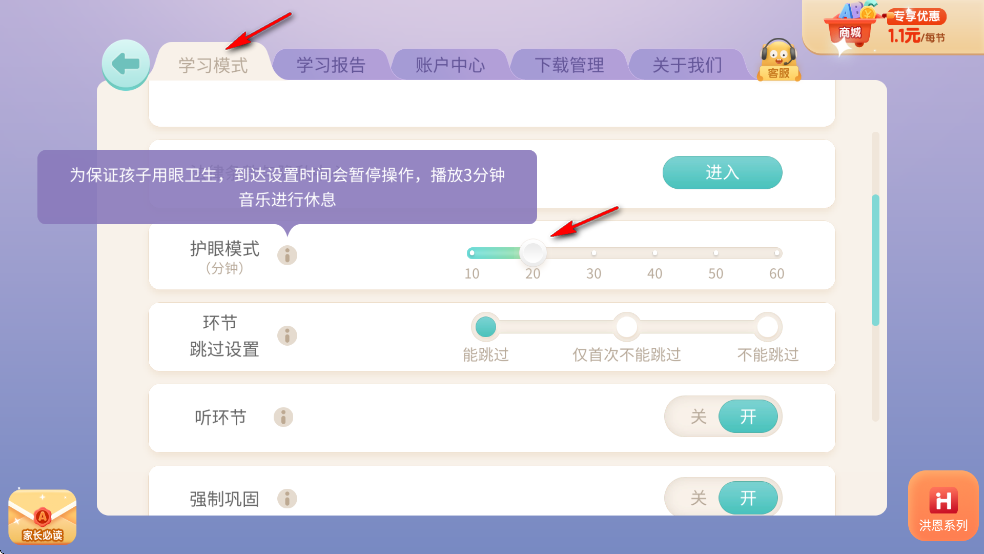Select 不能跳过 skip option
The height and width of the screenshot is (554, 984).
point(767,326)
